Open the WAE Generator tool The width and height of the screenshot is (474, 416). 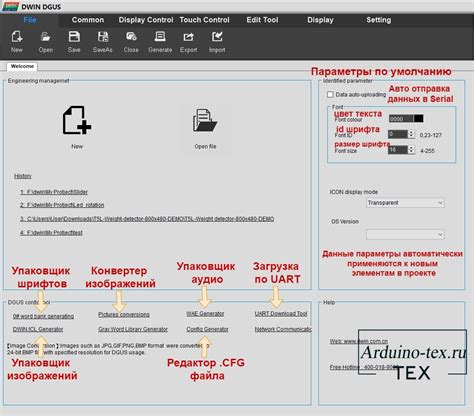[205, 314]
